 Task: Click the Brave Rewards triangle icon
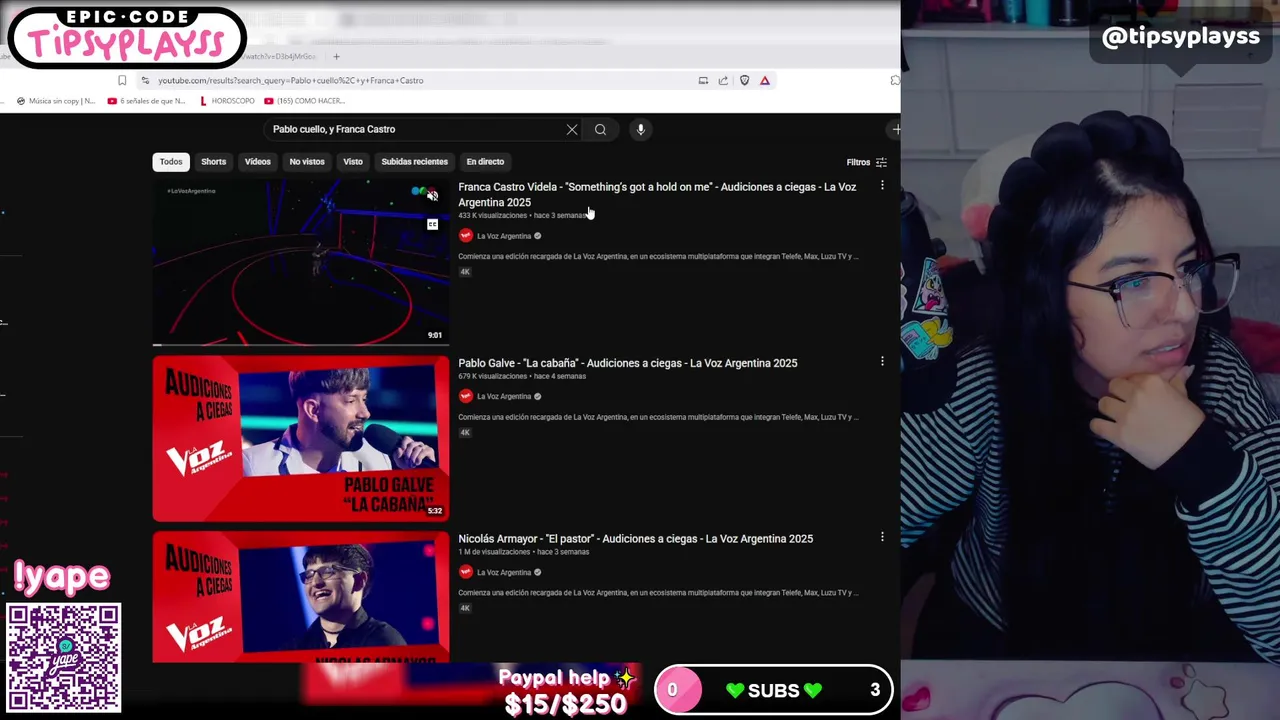(765, 80)
